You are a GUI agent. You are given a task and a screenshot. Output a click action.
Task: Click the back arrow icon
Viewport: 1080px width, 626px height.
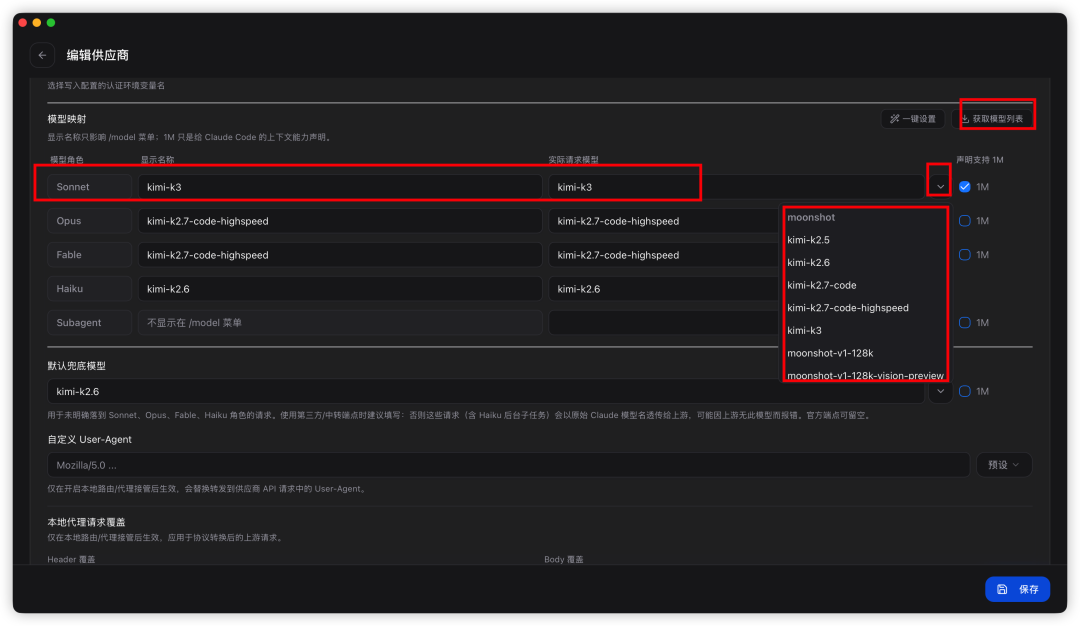[x=43, y=55]
